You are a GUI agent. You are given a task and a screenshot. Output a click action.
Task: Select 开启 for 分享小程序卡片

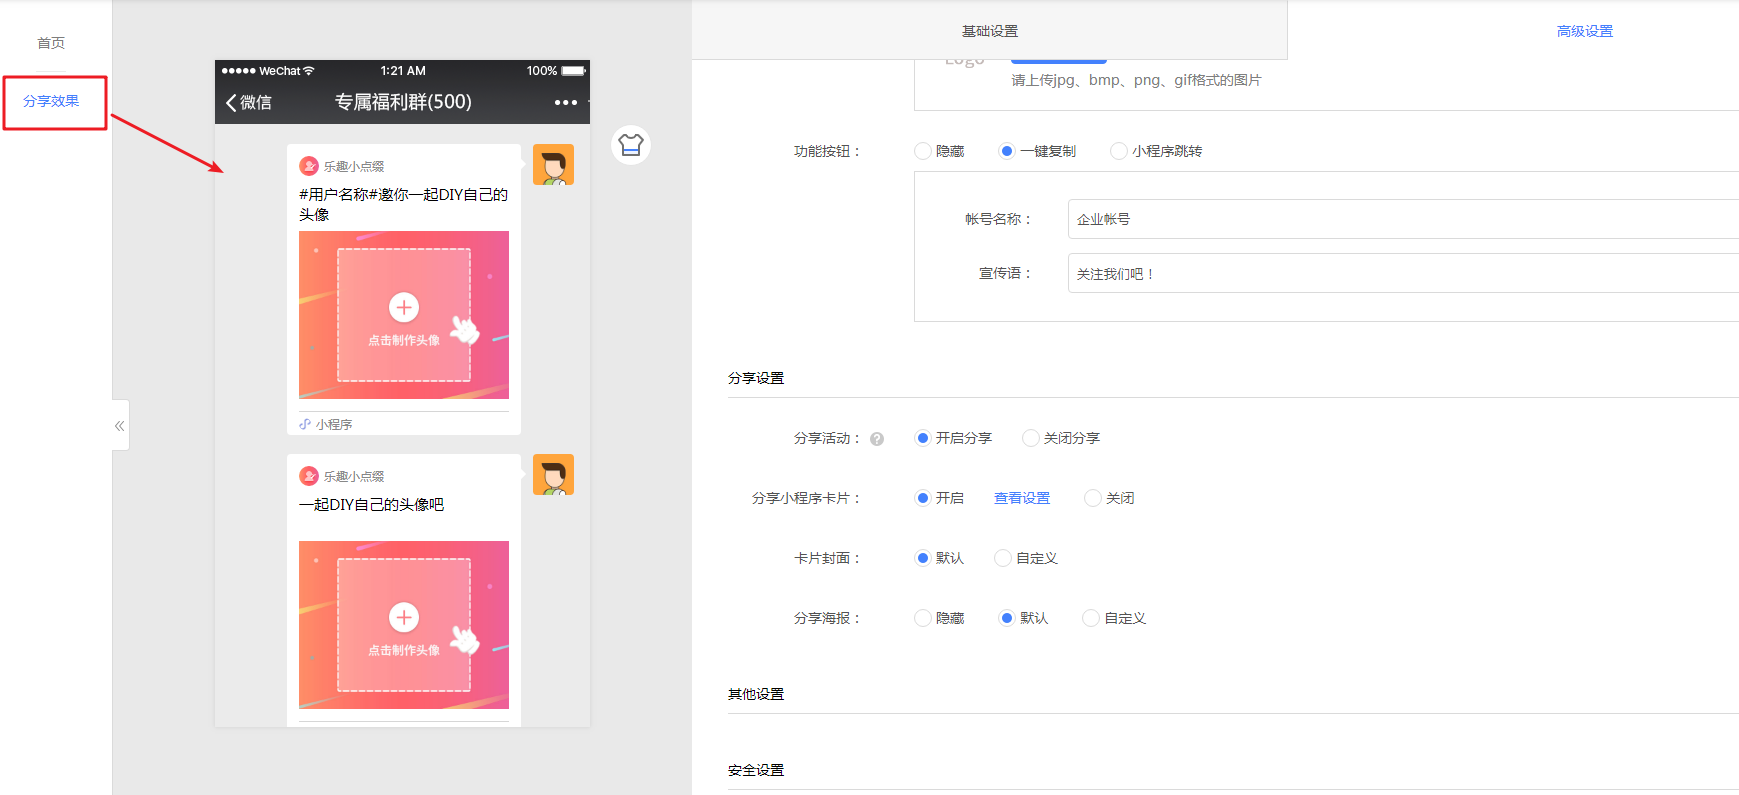tap(923, 498)
